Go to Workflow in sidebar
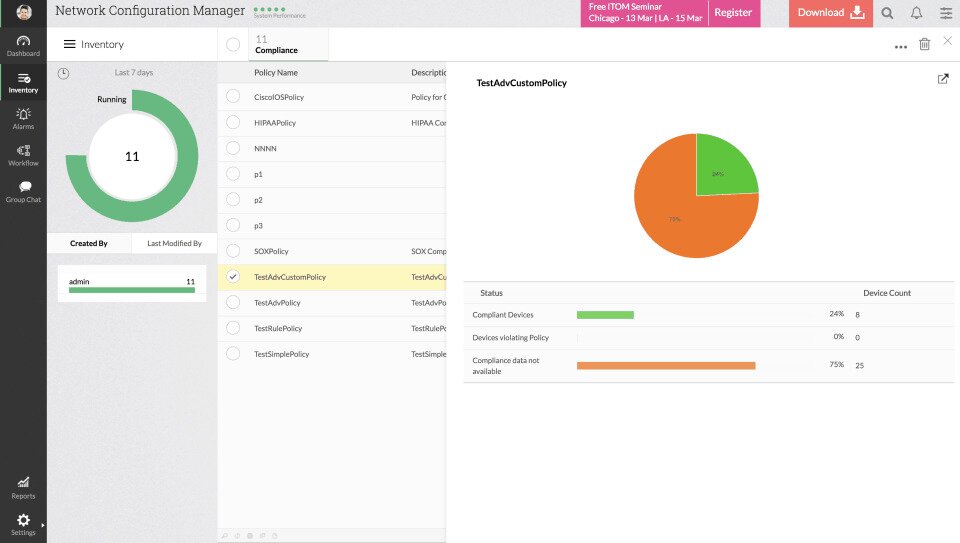 [x=23, y=155]
